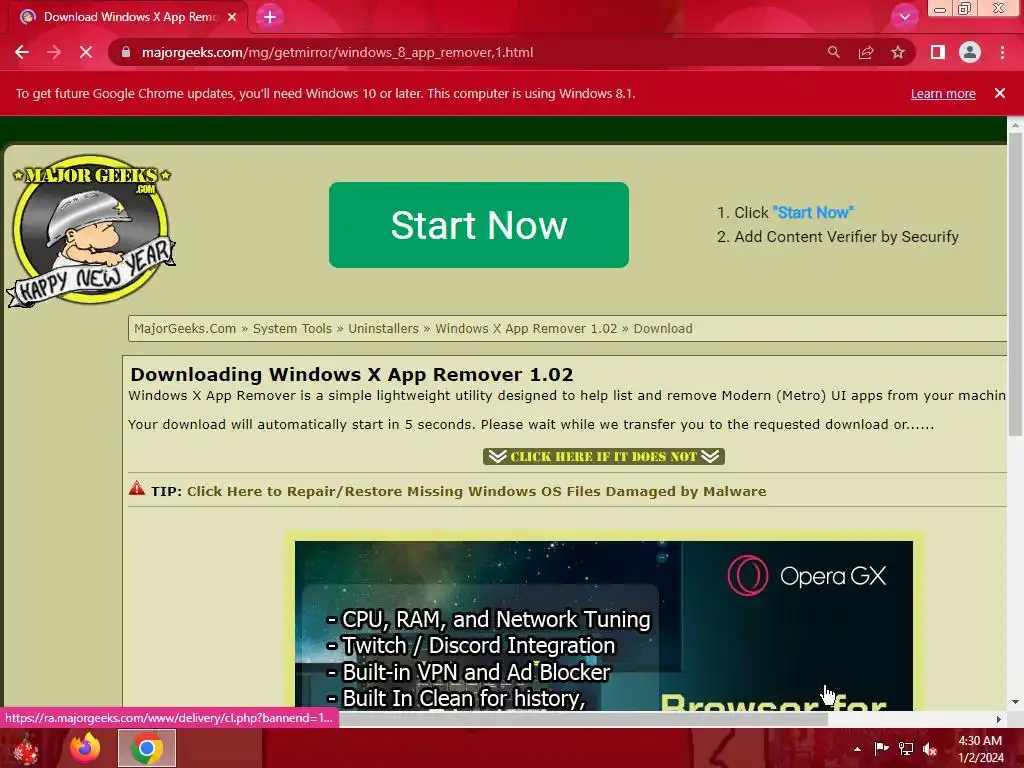
Task: Open the Learn more link
Action: (943, 93)
